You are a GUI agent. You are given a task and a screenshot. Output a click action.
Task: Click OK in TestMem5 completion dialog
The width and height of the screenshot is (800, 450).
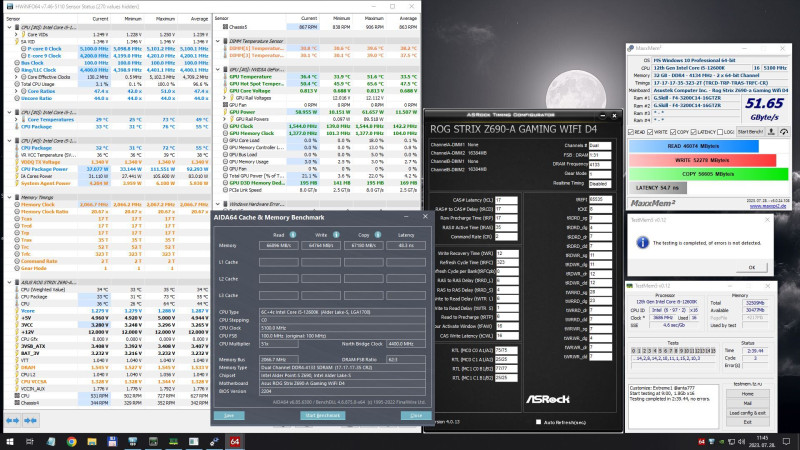click(x=752, y=267)
